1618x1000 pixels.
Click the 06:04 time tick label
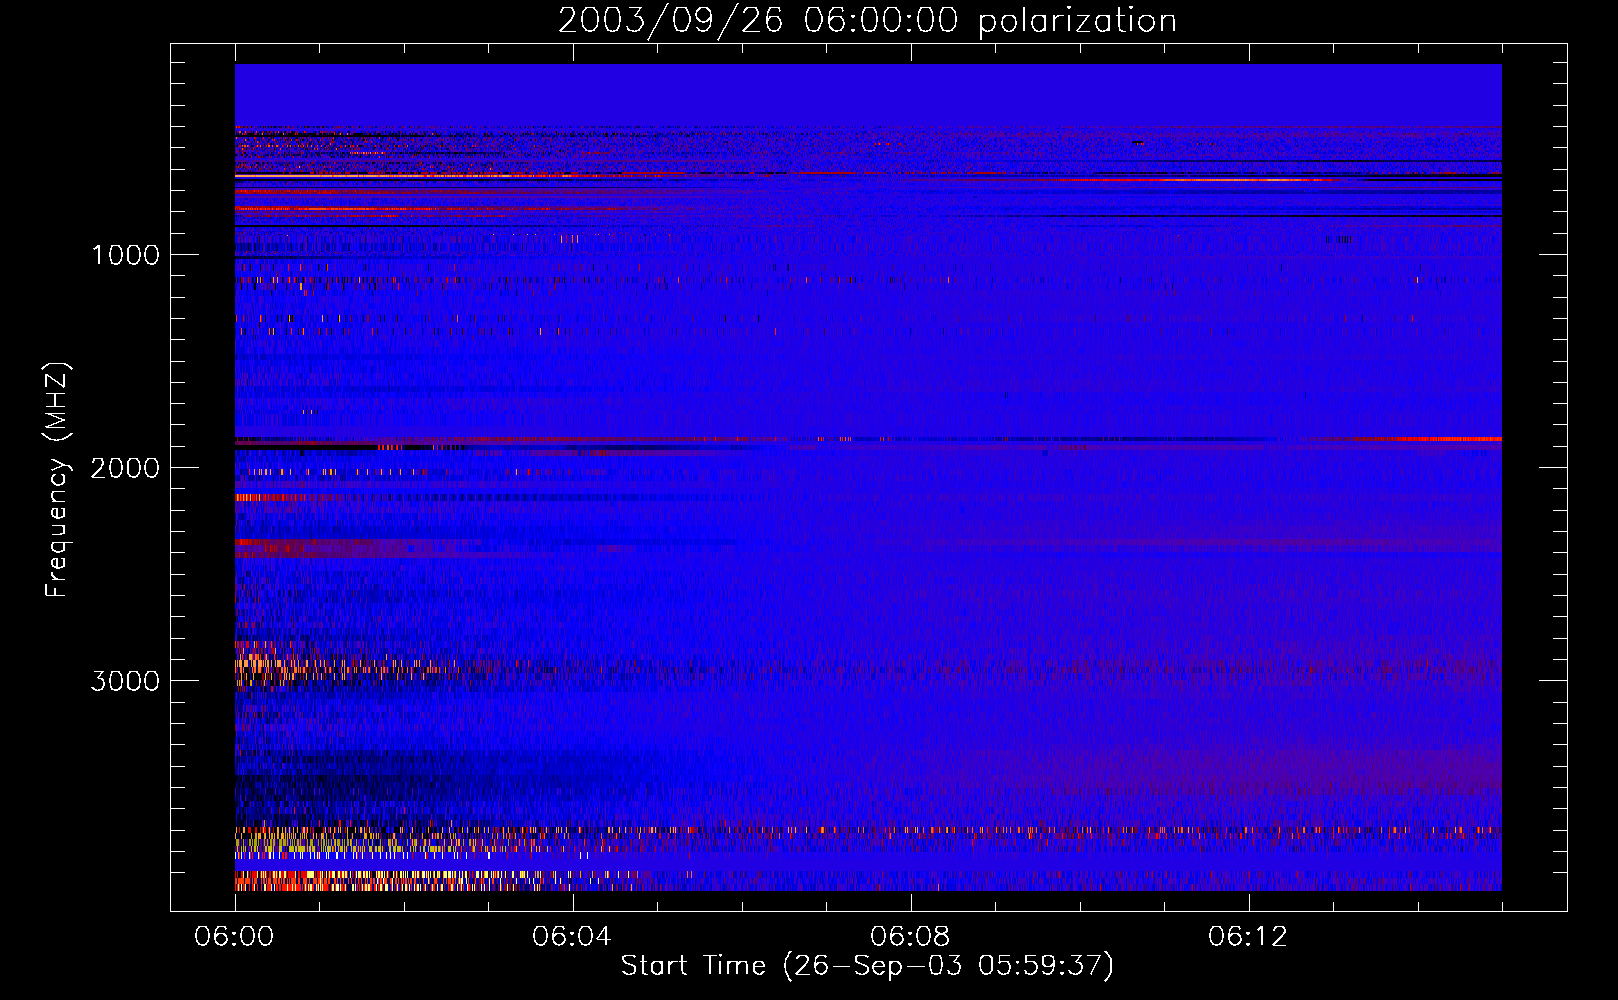pos(572,937)
